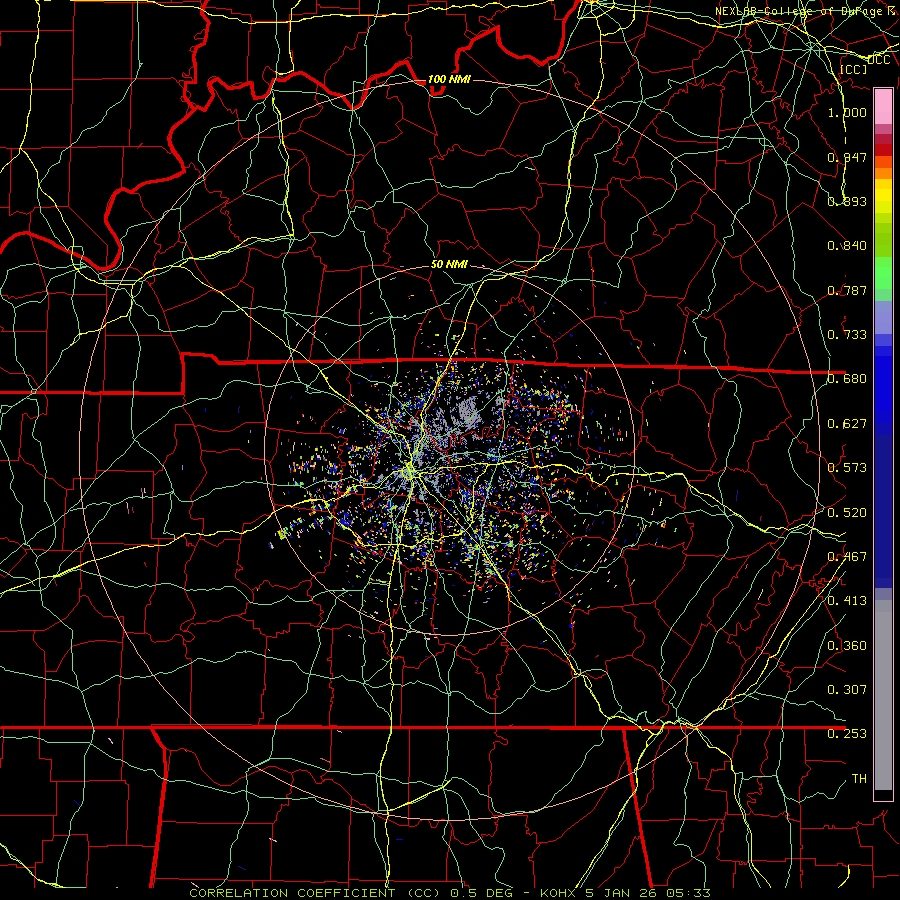Click the 0.680 scale value
This screenshot has width=900, height=900.
coord(847,379)
